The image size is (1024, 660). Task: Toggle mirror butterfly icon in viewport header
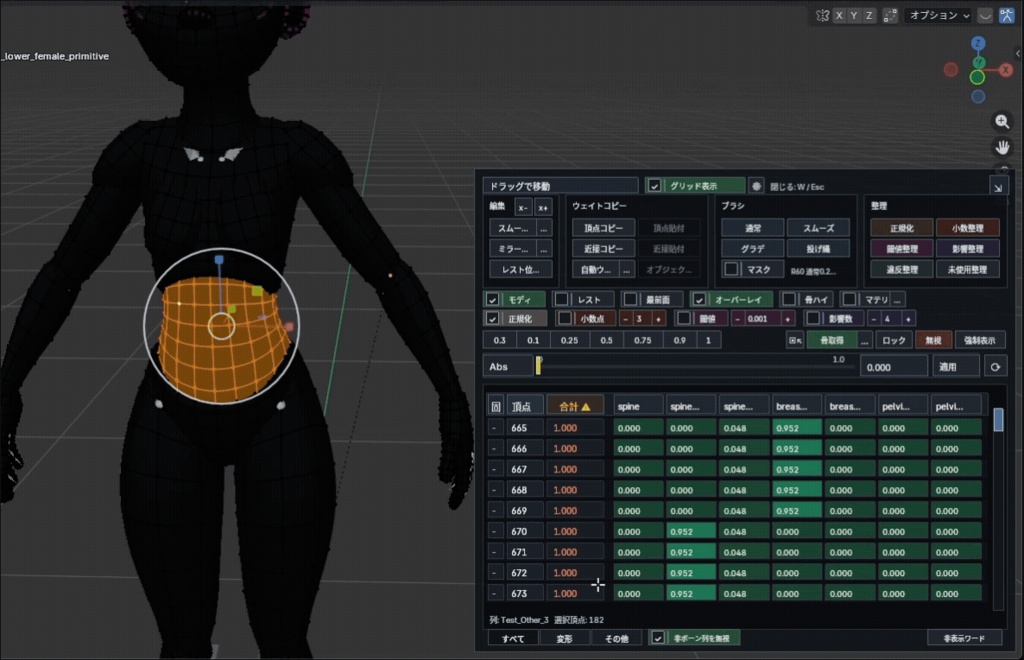click(822, 15)
